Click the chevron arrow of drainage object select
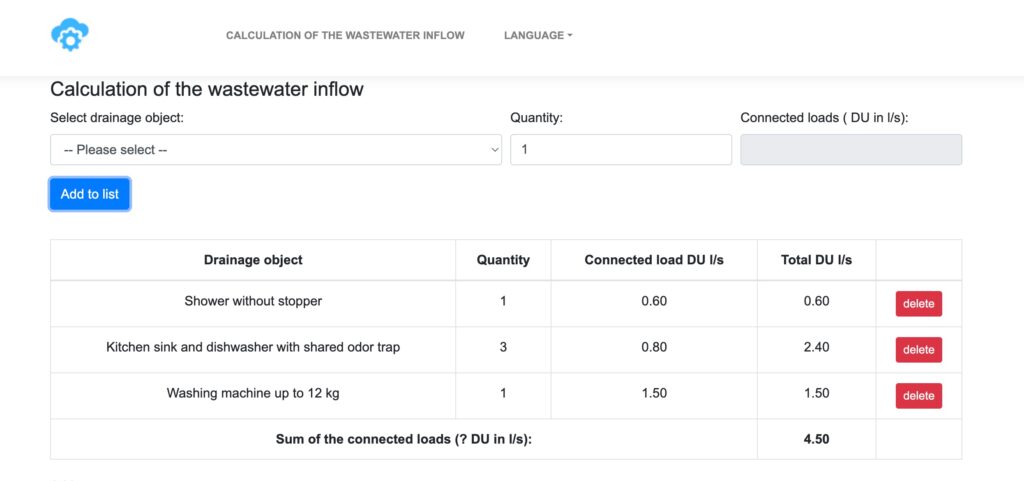This screenshot has height=481, width=1024. [494, 149]
